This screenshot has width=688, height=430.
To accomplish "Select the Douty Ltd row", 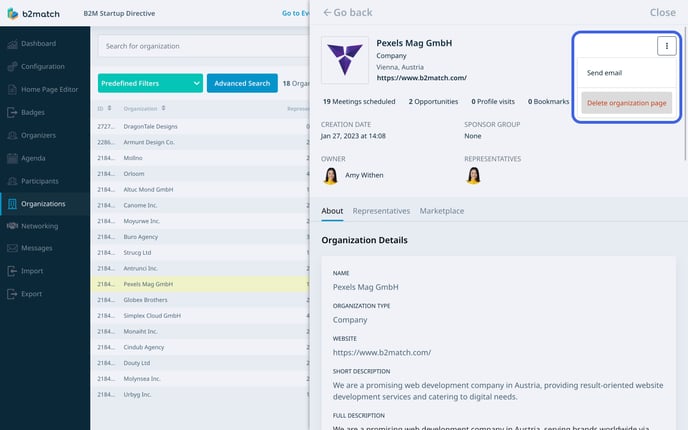I will click(200, 363).
